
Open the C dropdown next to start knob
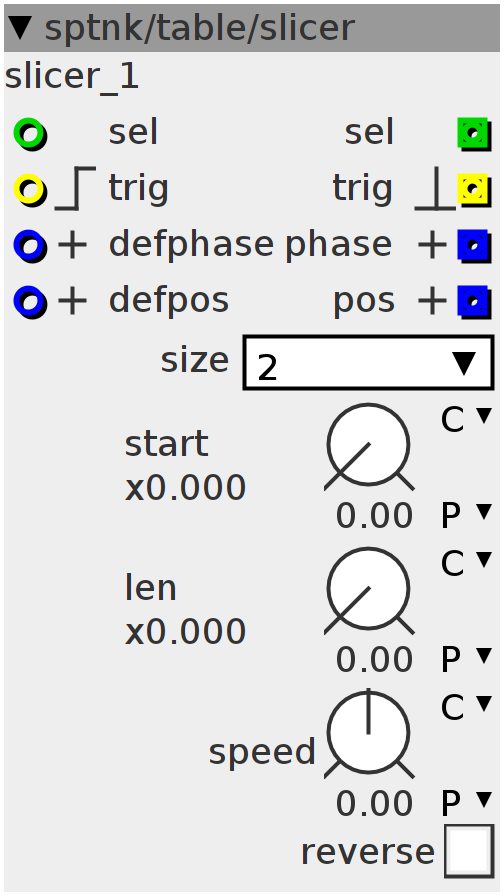point(466,419)
